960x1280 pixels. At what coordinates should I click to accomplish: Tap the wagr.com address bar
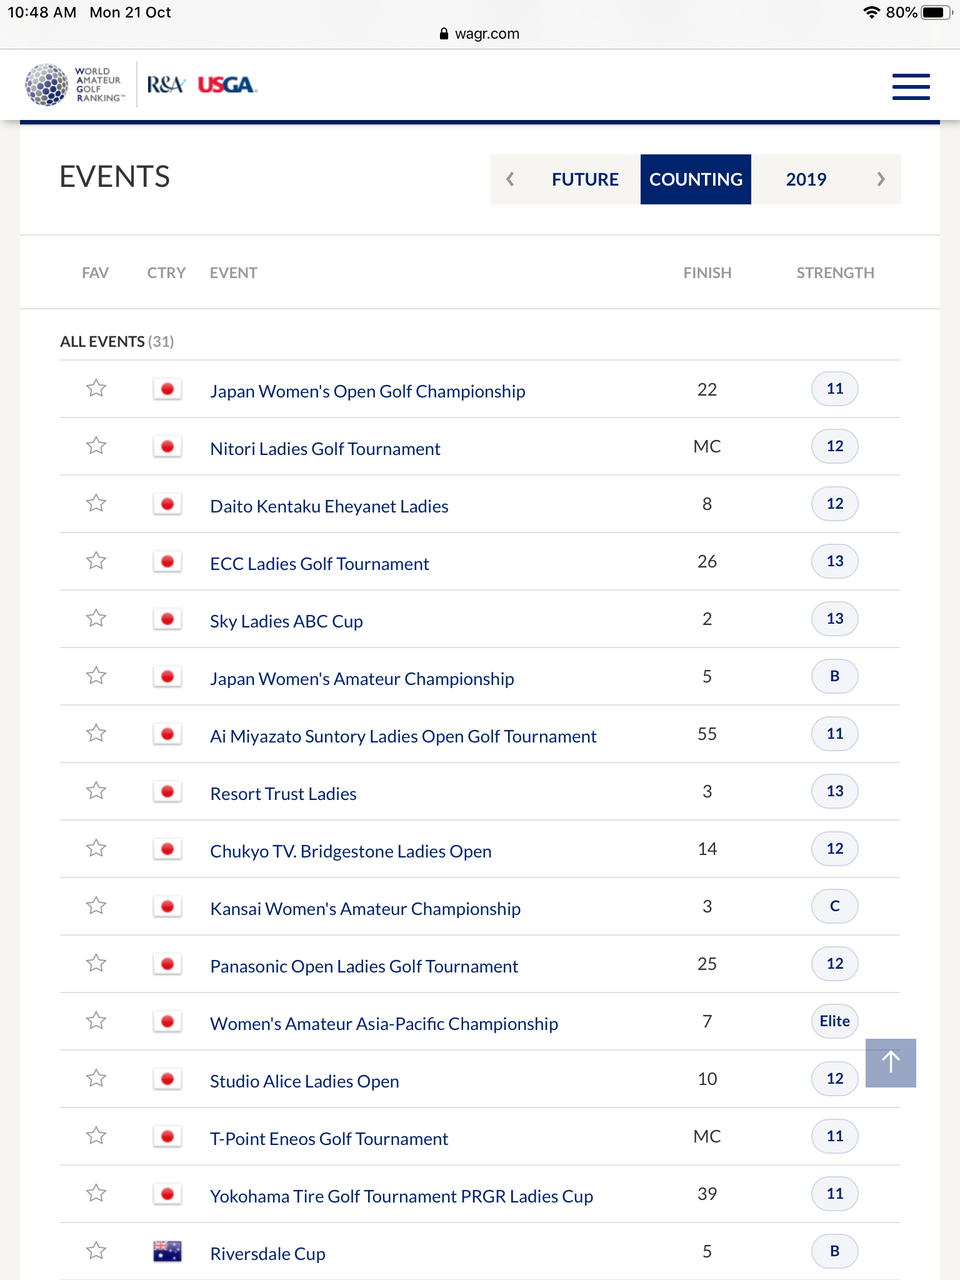480,33
